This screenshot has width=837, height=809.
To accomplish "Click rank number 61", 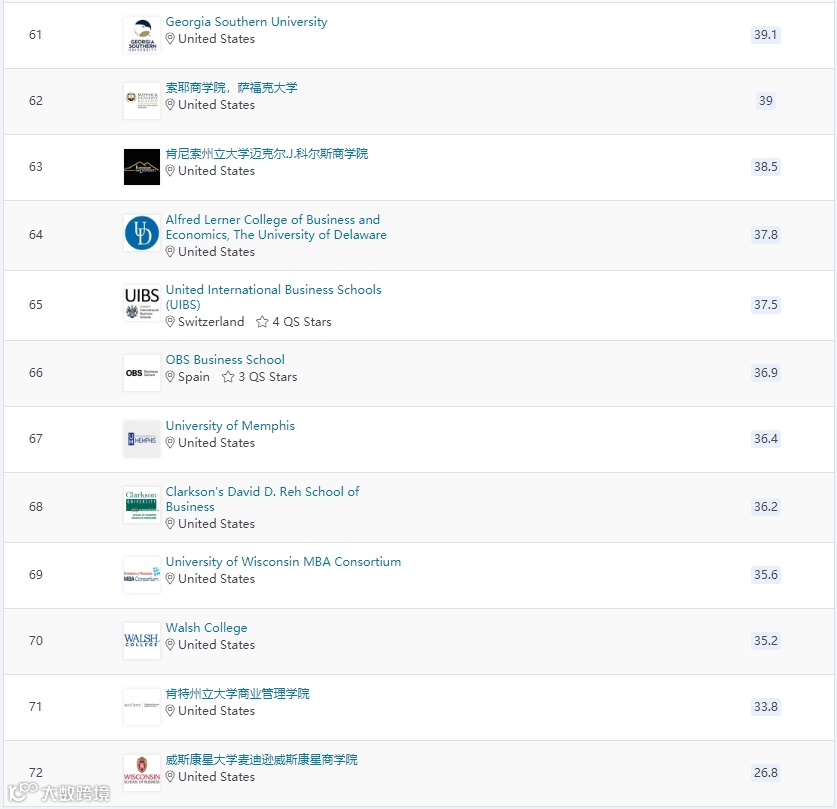I will (35, 35).
